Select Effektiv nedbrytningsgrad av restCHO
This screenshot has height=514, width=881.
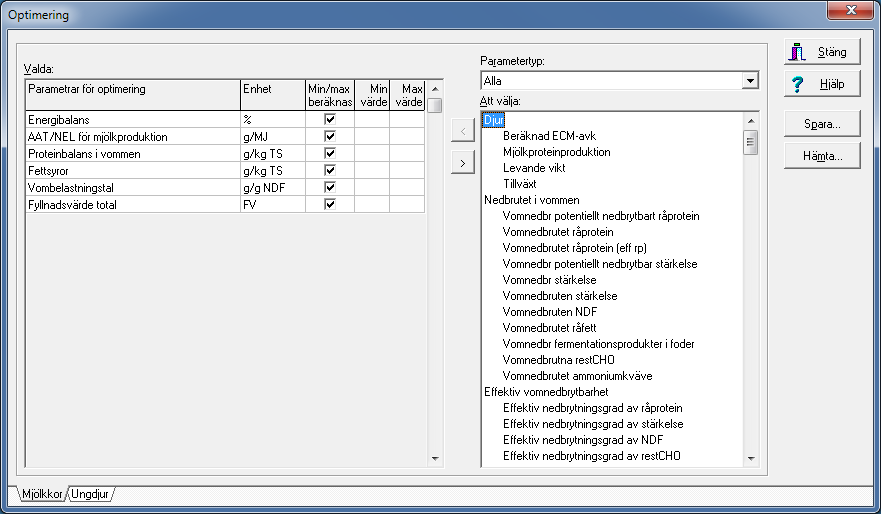[x=592, y=456]
